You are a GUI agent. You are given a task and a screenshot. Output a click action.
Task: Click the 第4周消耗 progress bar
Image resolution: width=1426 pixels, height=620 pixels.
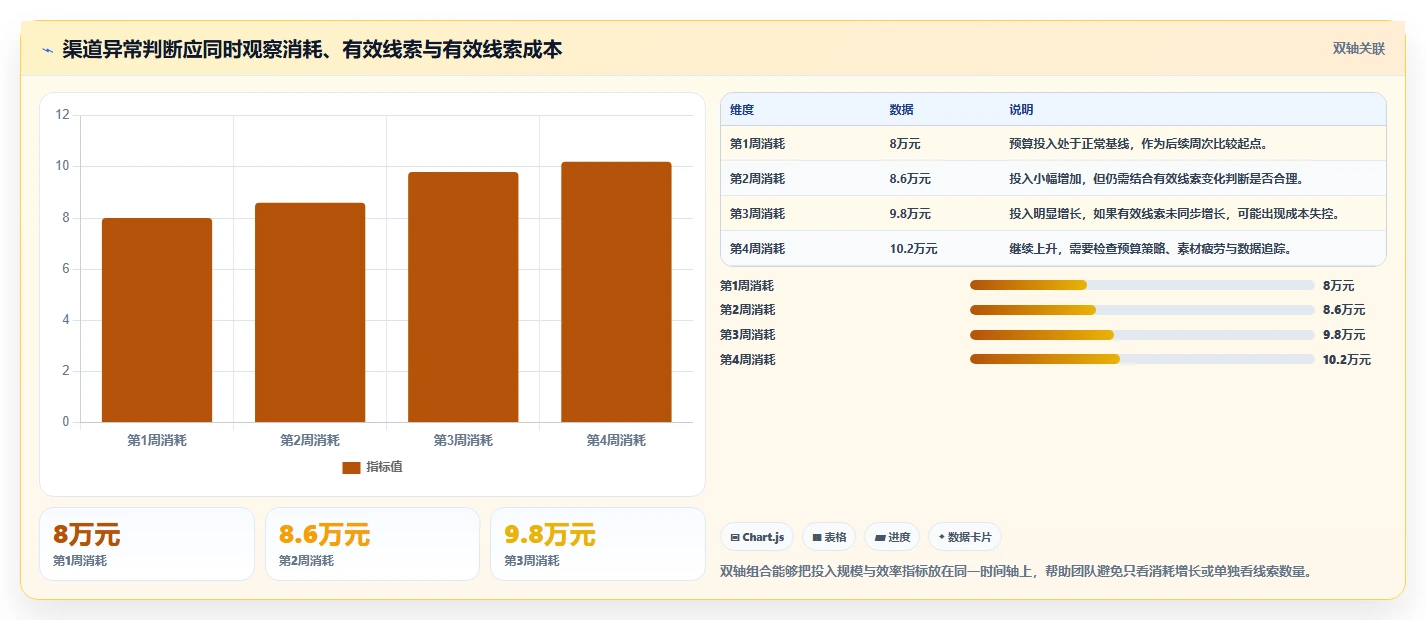point(1142,359)
